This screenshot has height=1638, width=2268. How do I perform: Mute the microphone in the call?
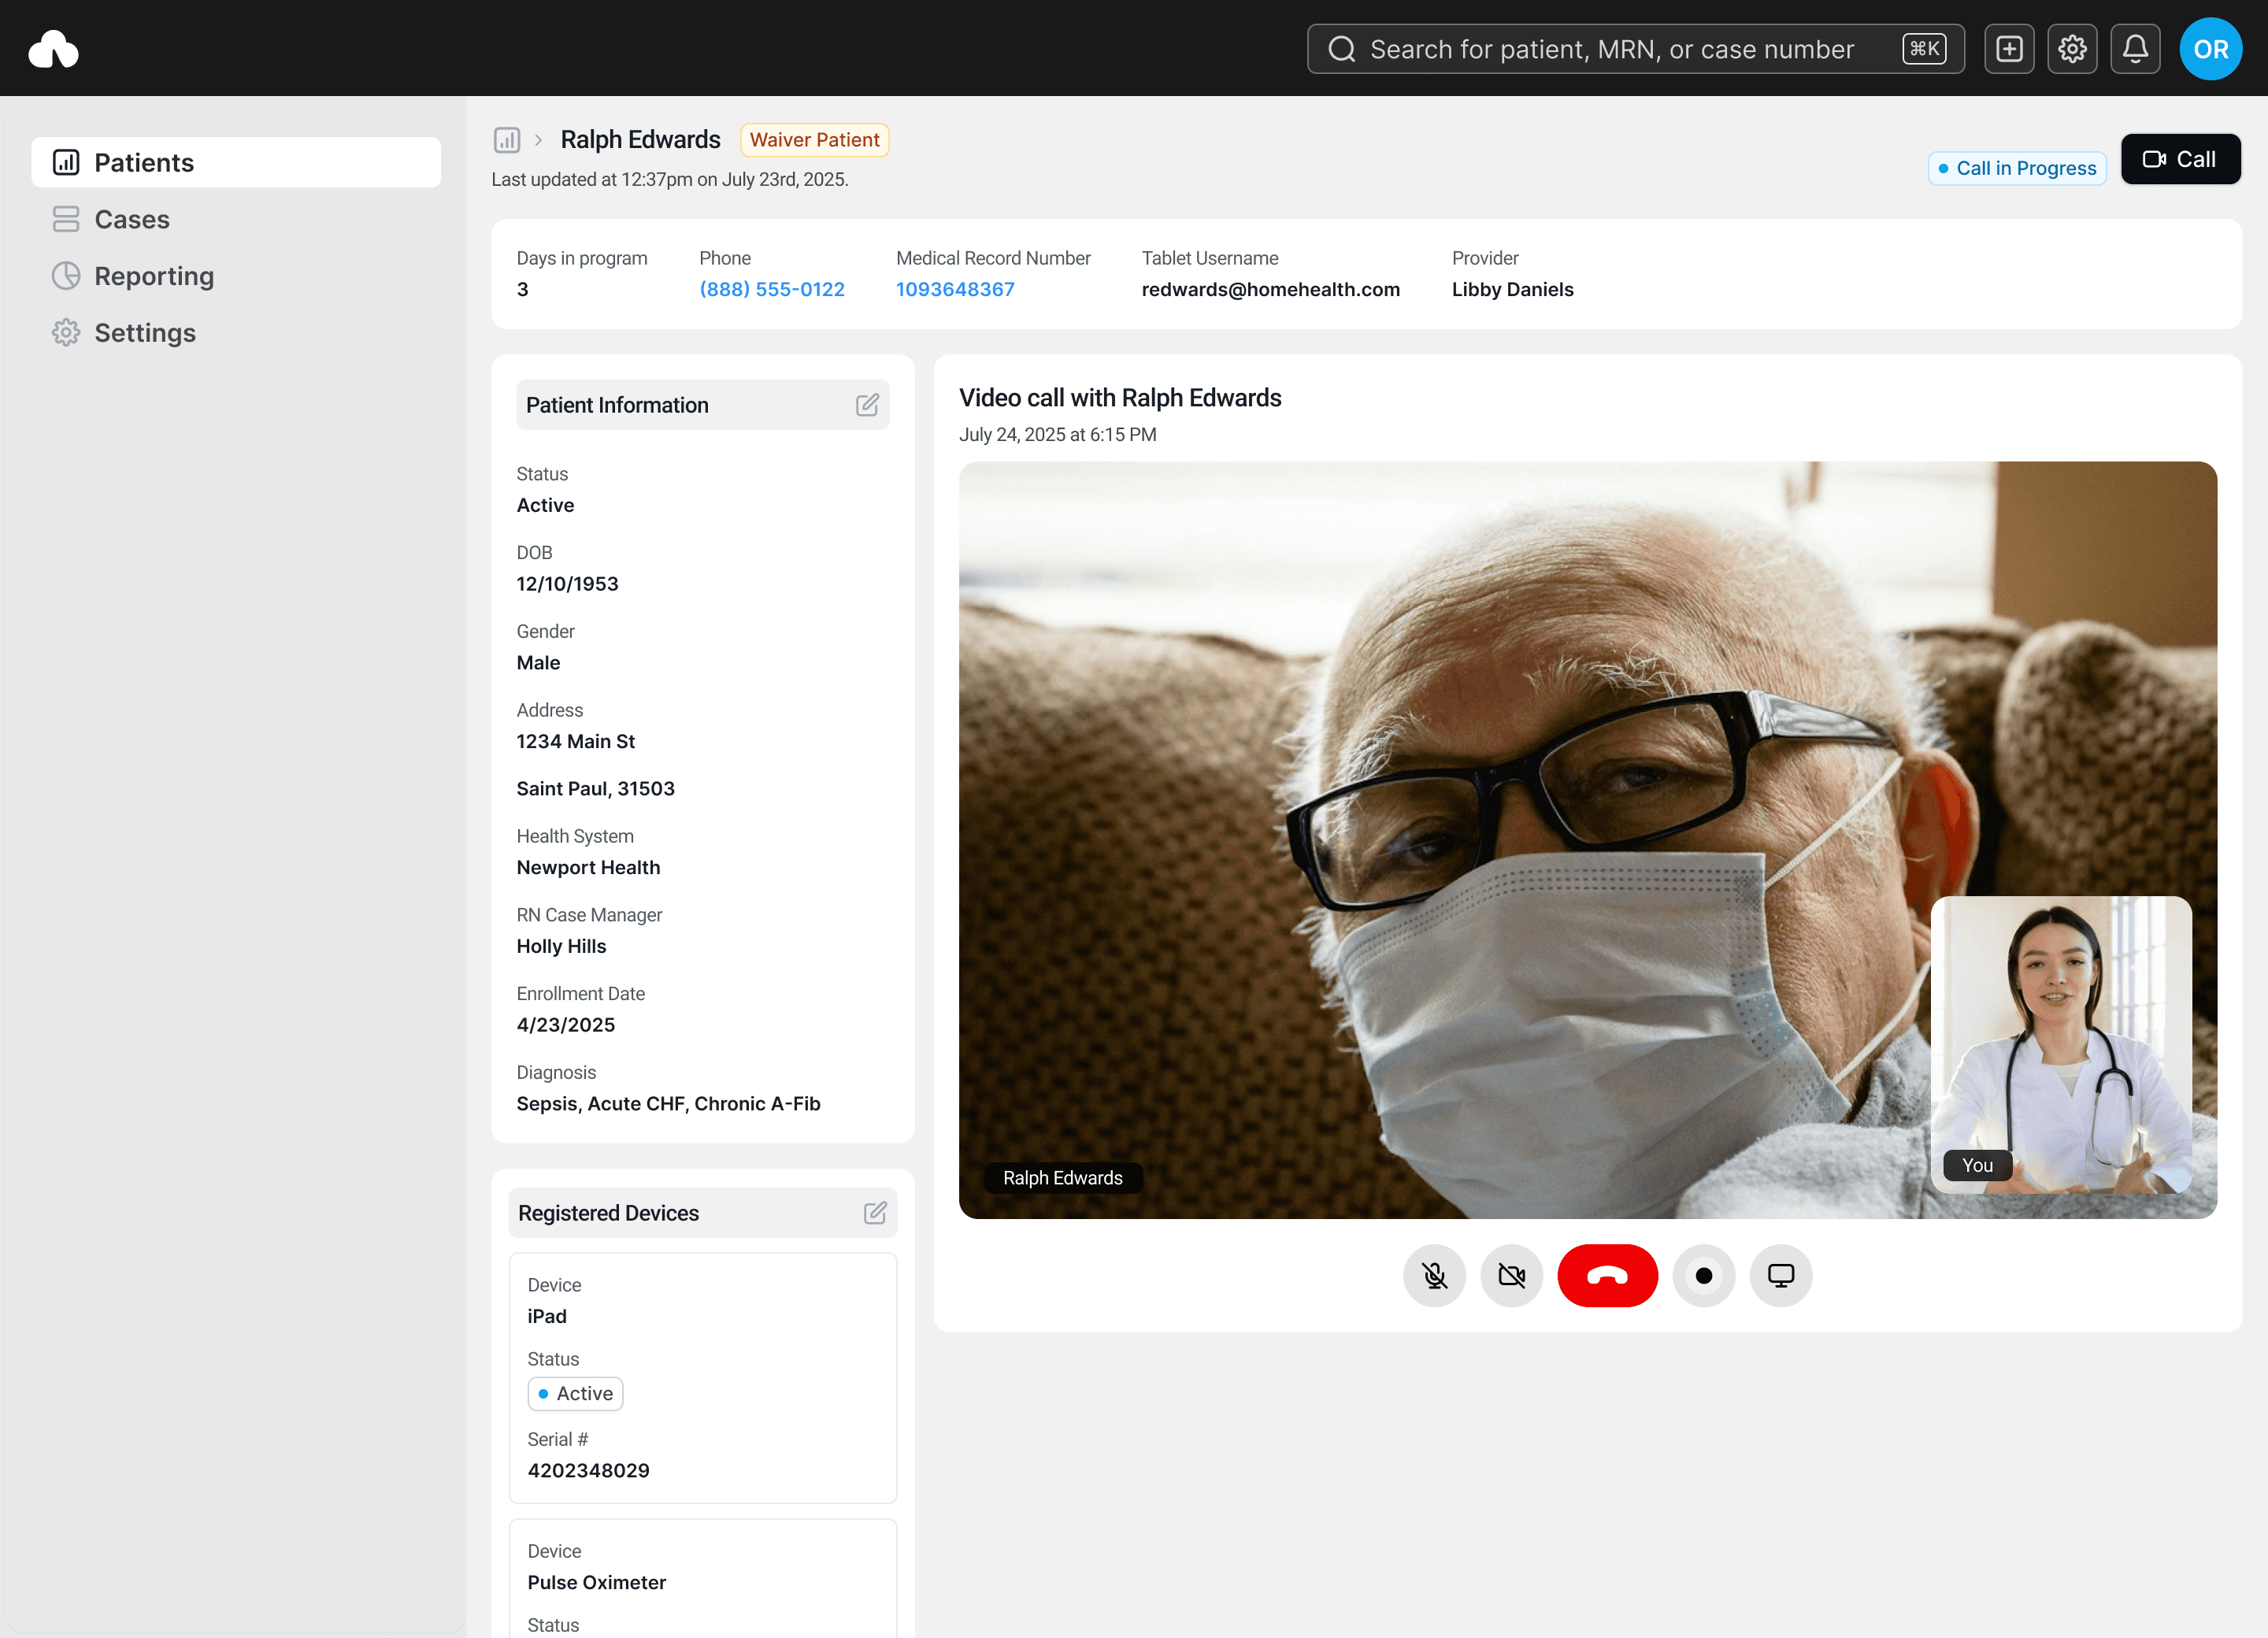pyautogui.click(x=1434, y=1275)
